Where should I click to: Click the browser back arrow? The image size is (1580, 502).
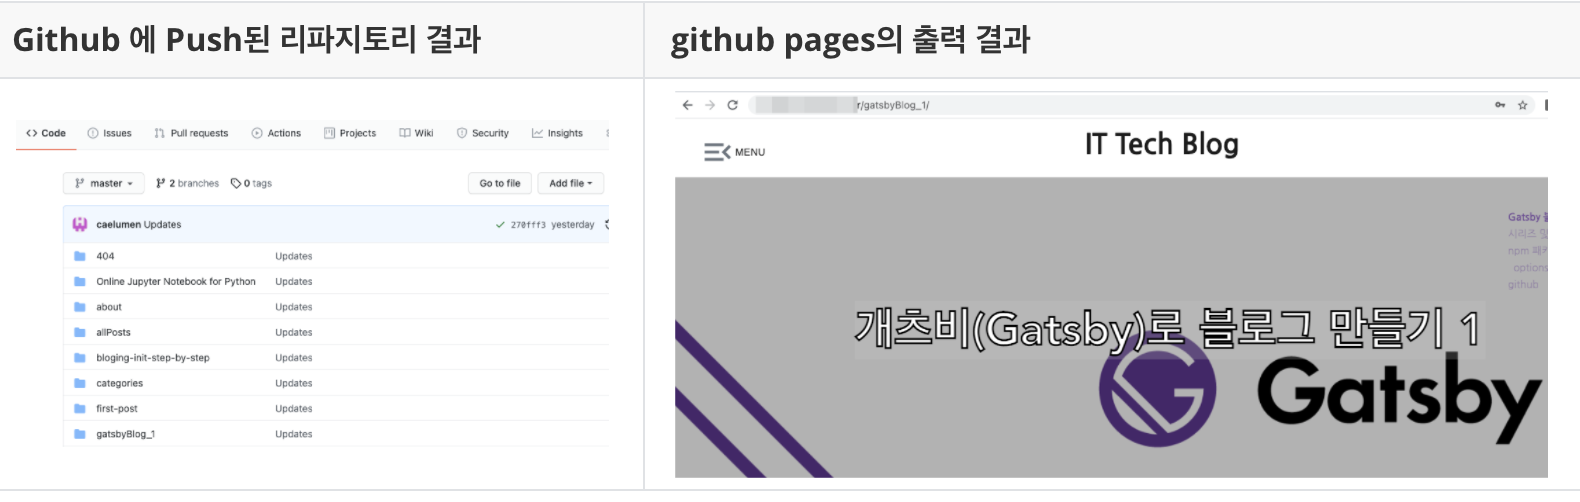coord(687,105)
